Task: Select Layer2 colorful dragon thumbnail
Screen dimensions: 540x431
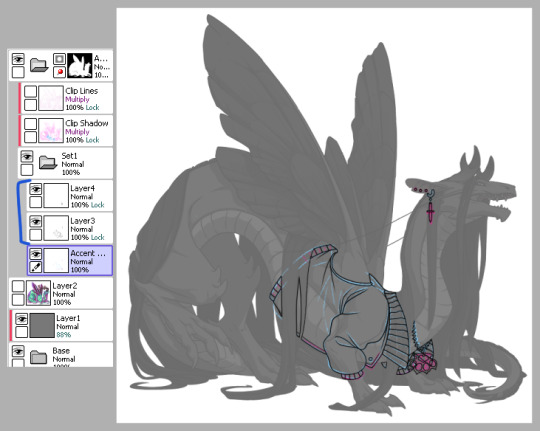Action: coord(38,293)
